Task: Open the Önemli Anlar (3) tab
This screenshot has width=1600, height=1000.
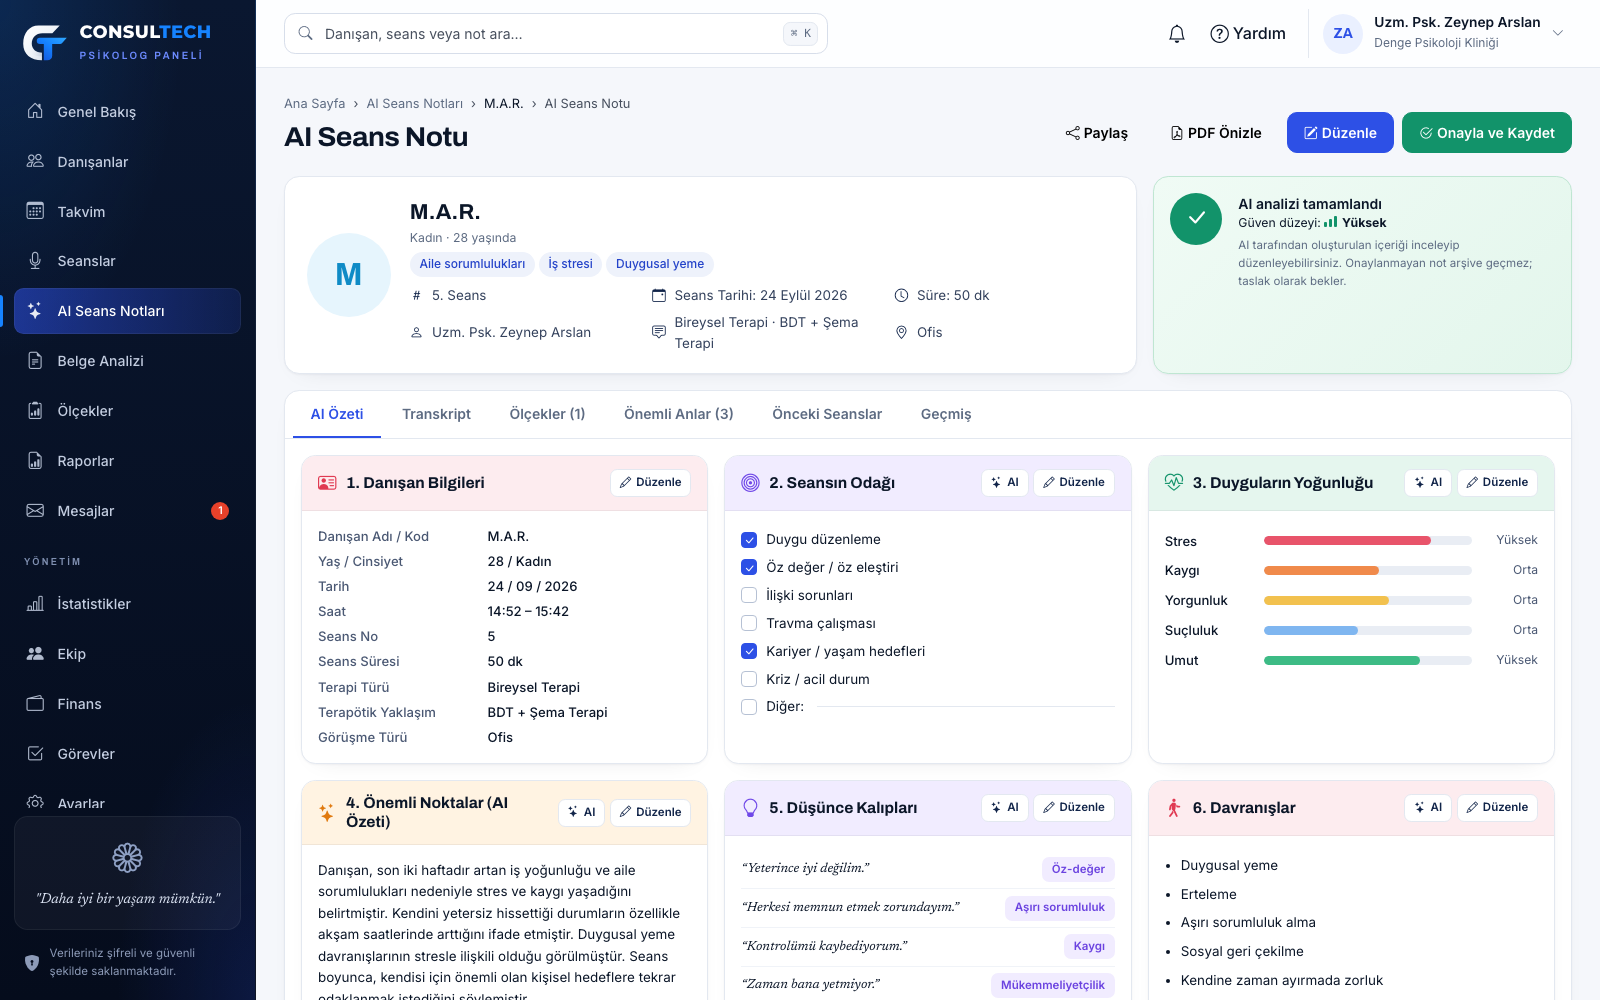Action: pos(679,414)
